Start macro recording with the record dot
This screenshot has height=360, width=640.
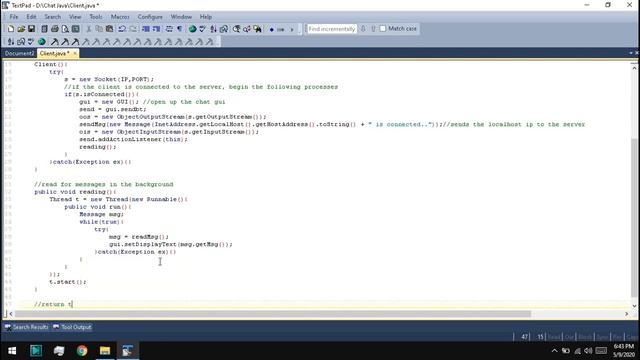tap(271, 29)
